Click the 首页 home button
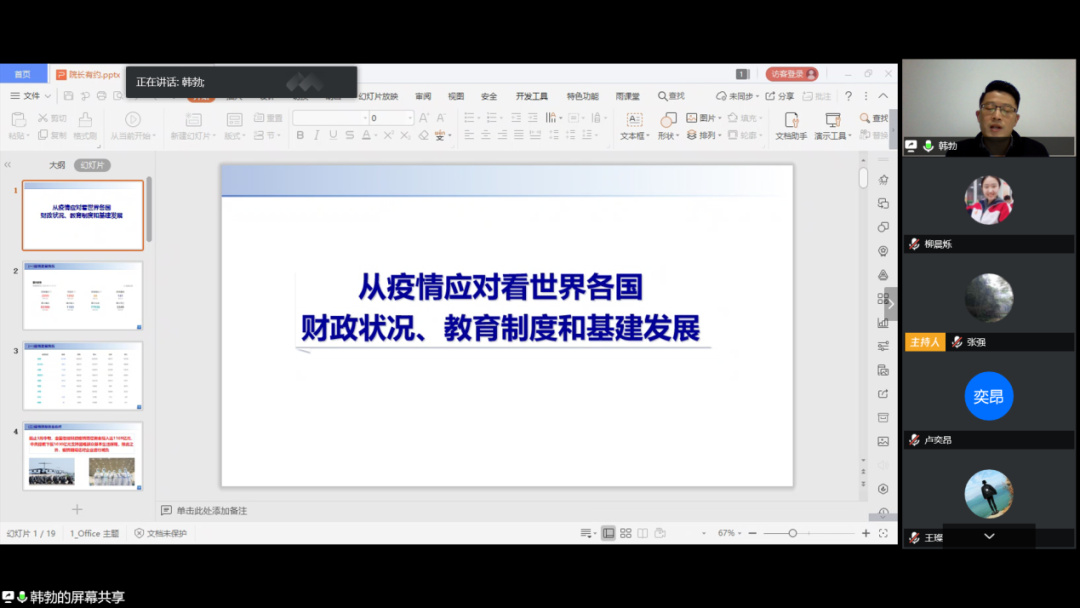 pyautogui.click(x=22, y=74)
